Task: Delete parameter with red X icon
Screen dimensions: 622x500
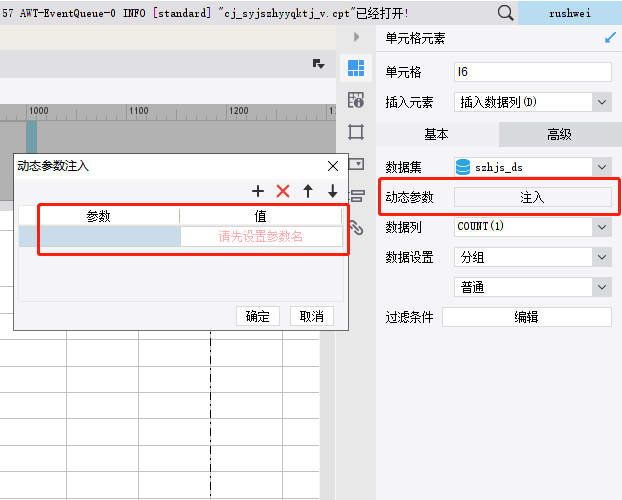Action: (x=283, y=191)
